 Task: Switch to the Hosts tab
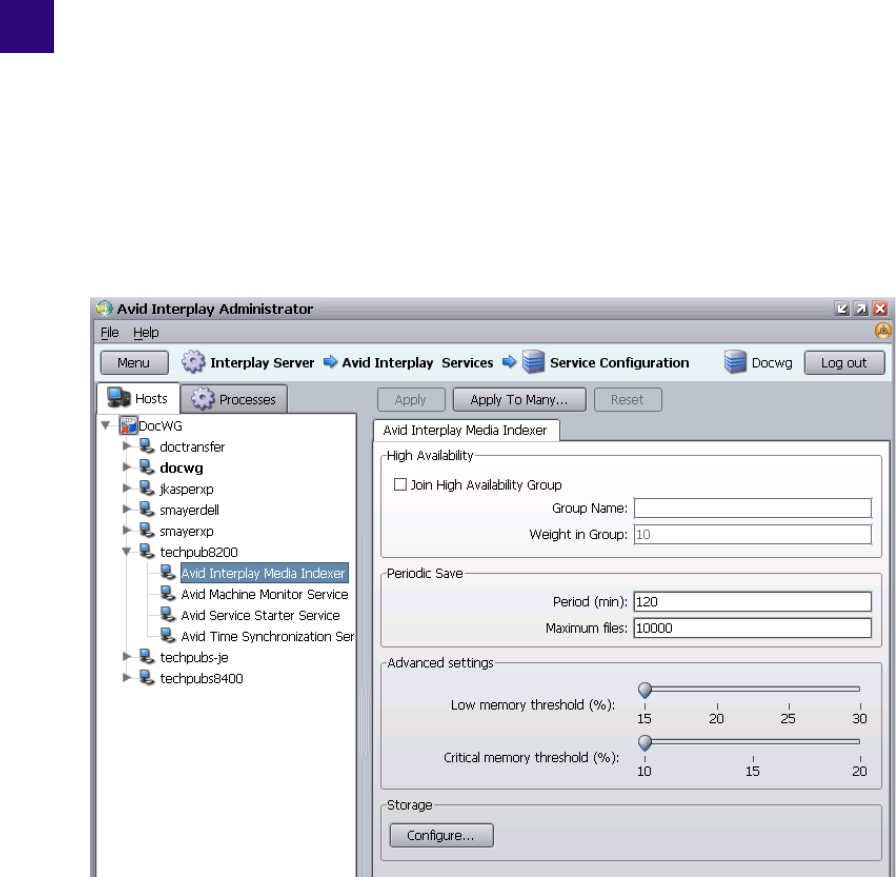click(x=138, y=398)
